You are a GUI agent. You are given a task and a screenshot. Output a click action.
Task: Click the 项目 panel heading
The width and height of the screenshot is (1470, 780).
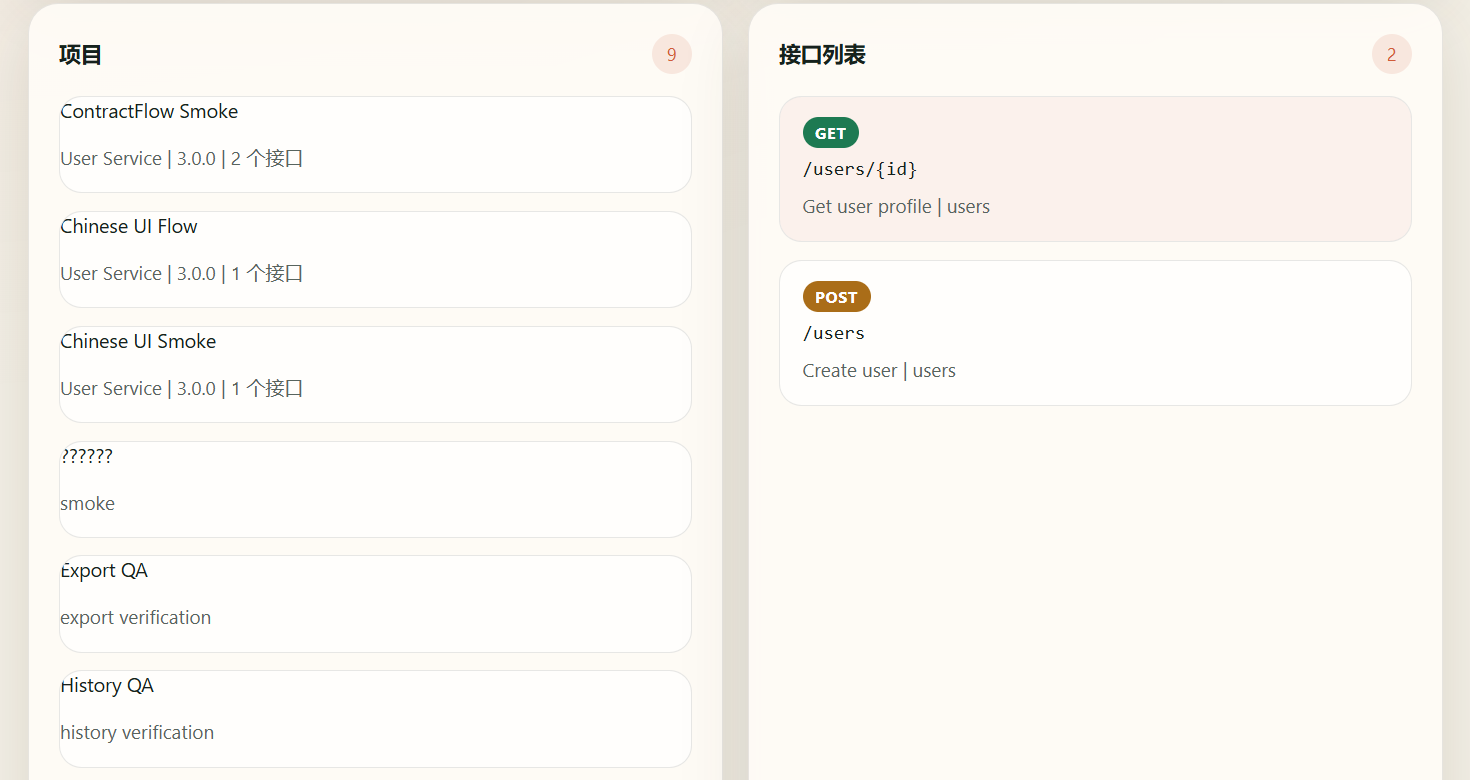pos(79,55)
